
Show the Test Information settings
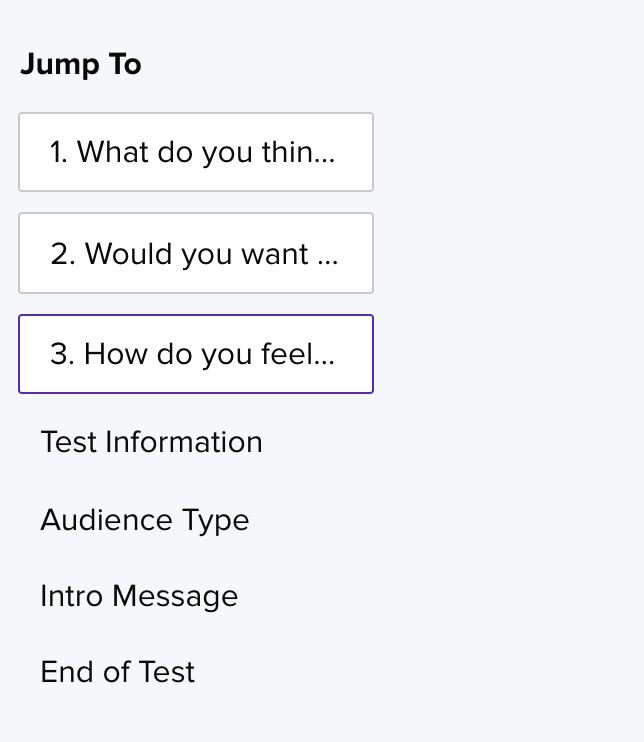tap(151, 442)
